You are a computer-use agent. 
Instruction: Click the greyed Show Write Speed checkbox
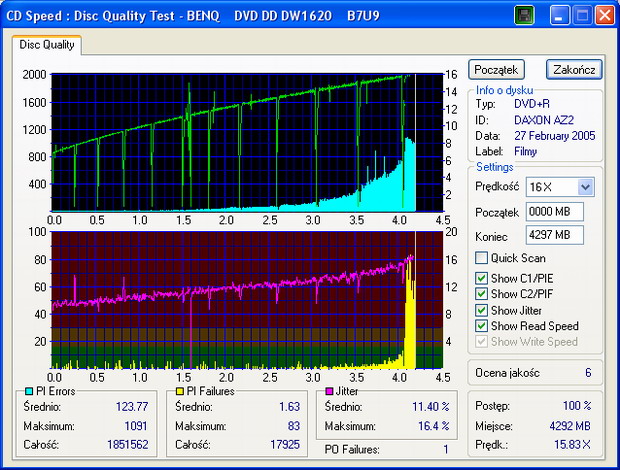(x=481, y=342)
